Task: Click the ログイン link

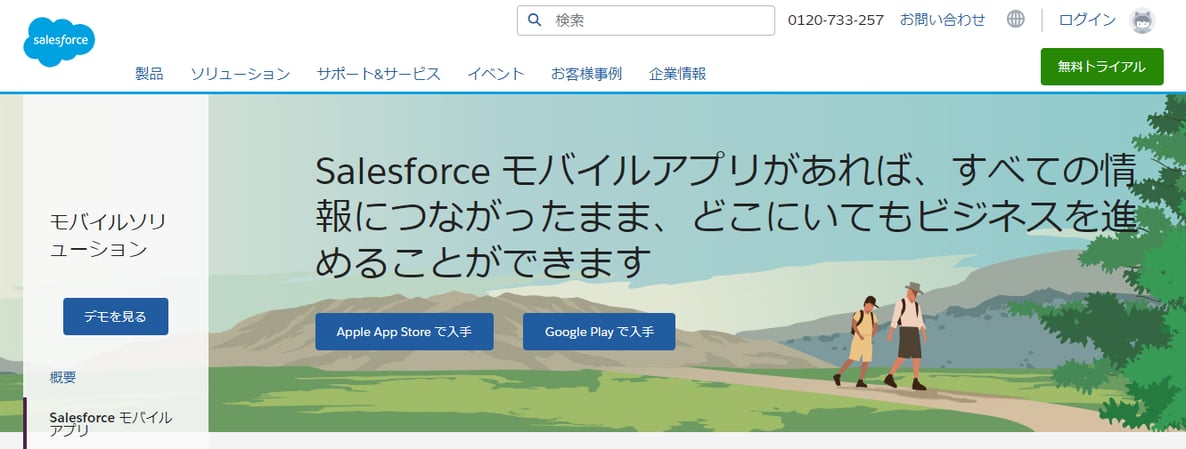Action: [1087, 20]
